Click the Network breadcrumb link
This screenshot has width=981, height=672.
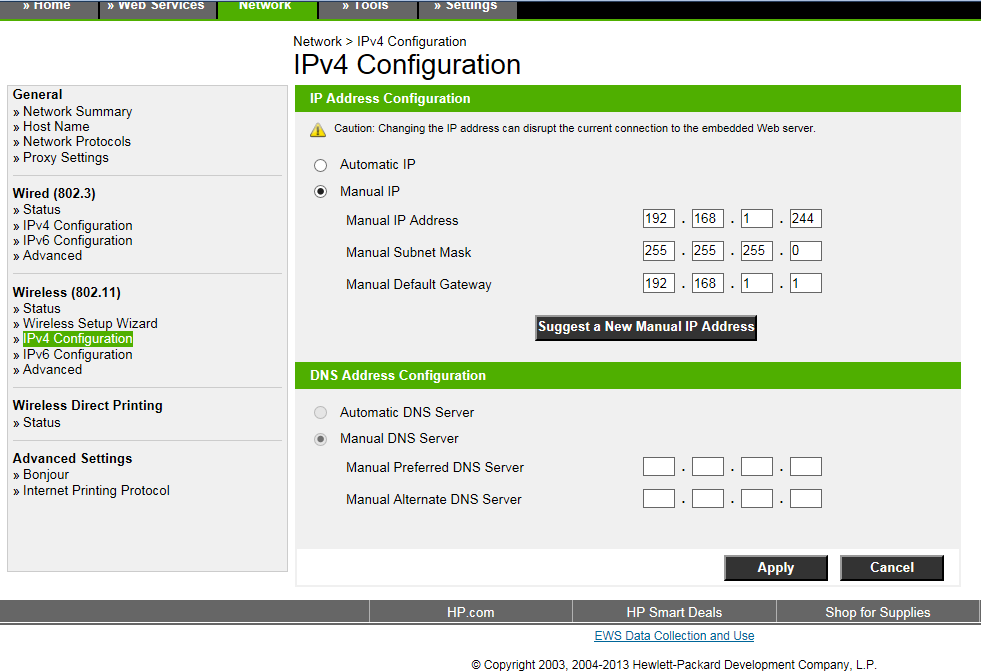click(x=317, y=41)
